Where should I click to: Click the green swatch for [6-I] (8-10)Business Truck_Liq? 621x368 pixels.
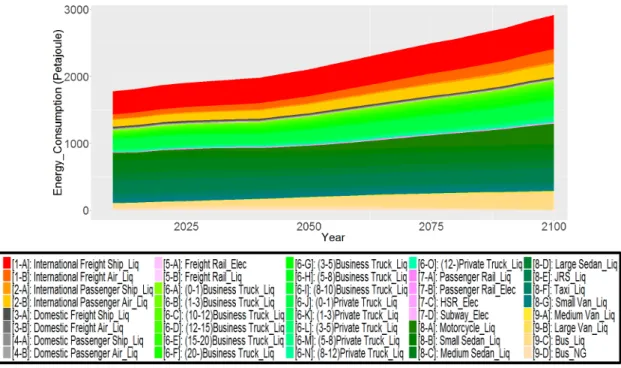tap(290, 289)
